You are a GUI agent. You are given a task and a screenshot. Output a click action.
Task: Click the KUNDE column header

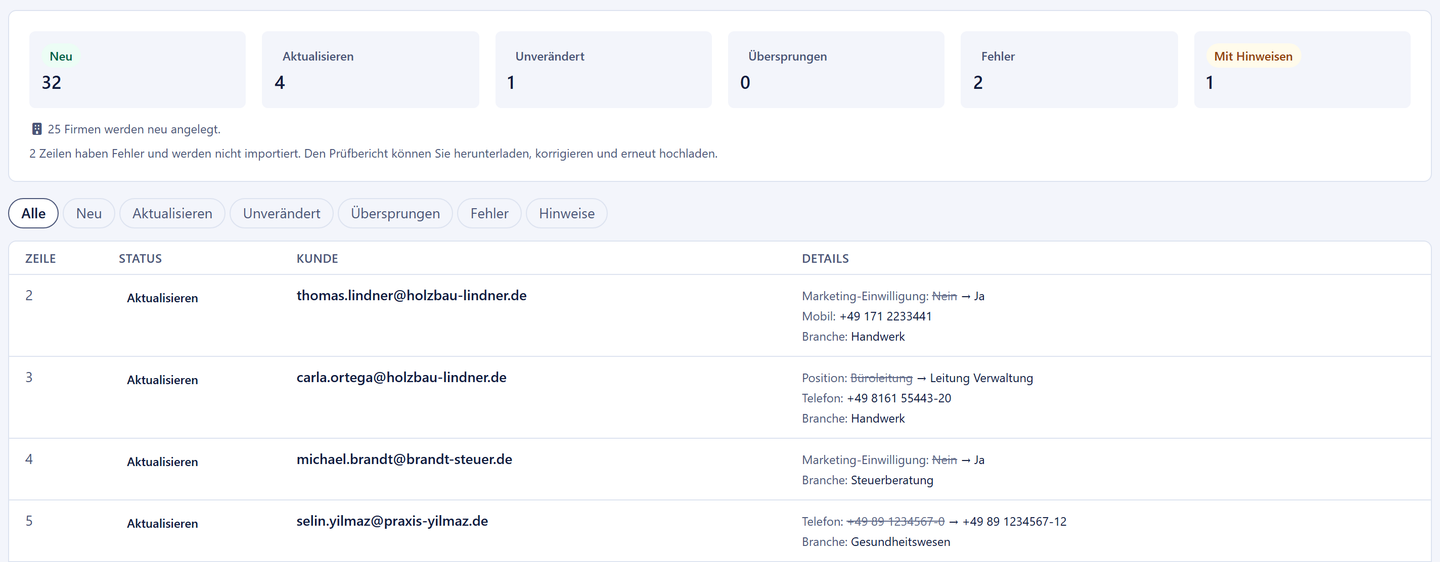pos(317,258)
